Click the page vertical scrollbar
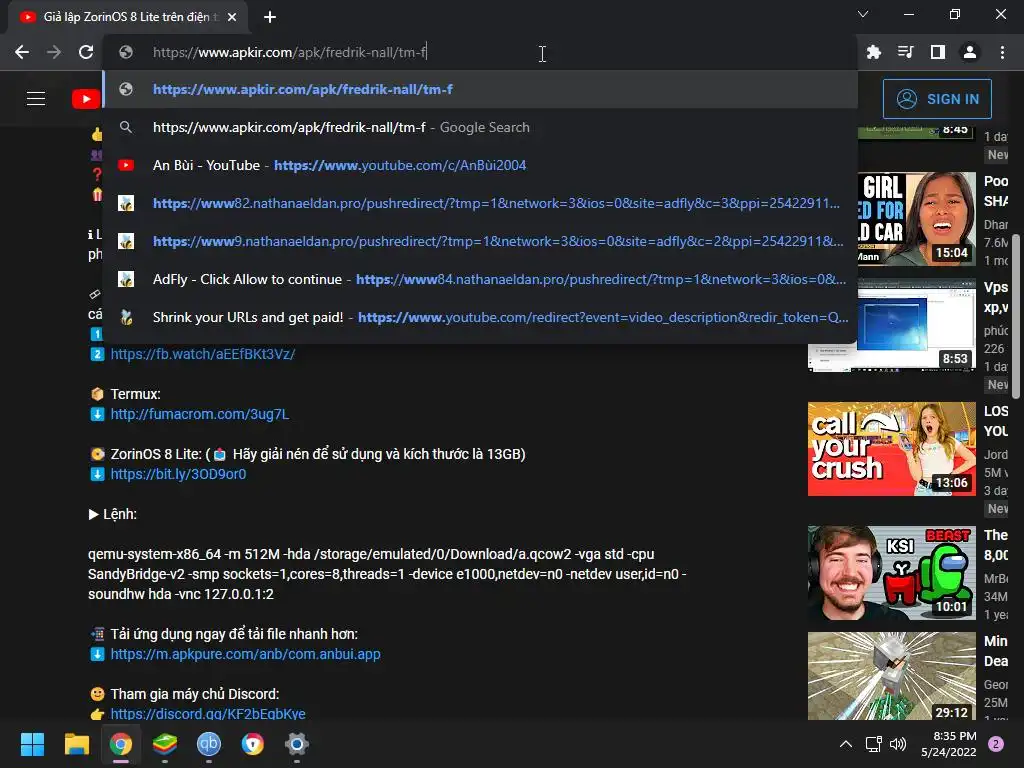The width and height of the screenshot is (1024, 768). pos(1016,317)
